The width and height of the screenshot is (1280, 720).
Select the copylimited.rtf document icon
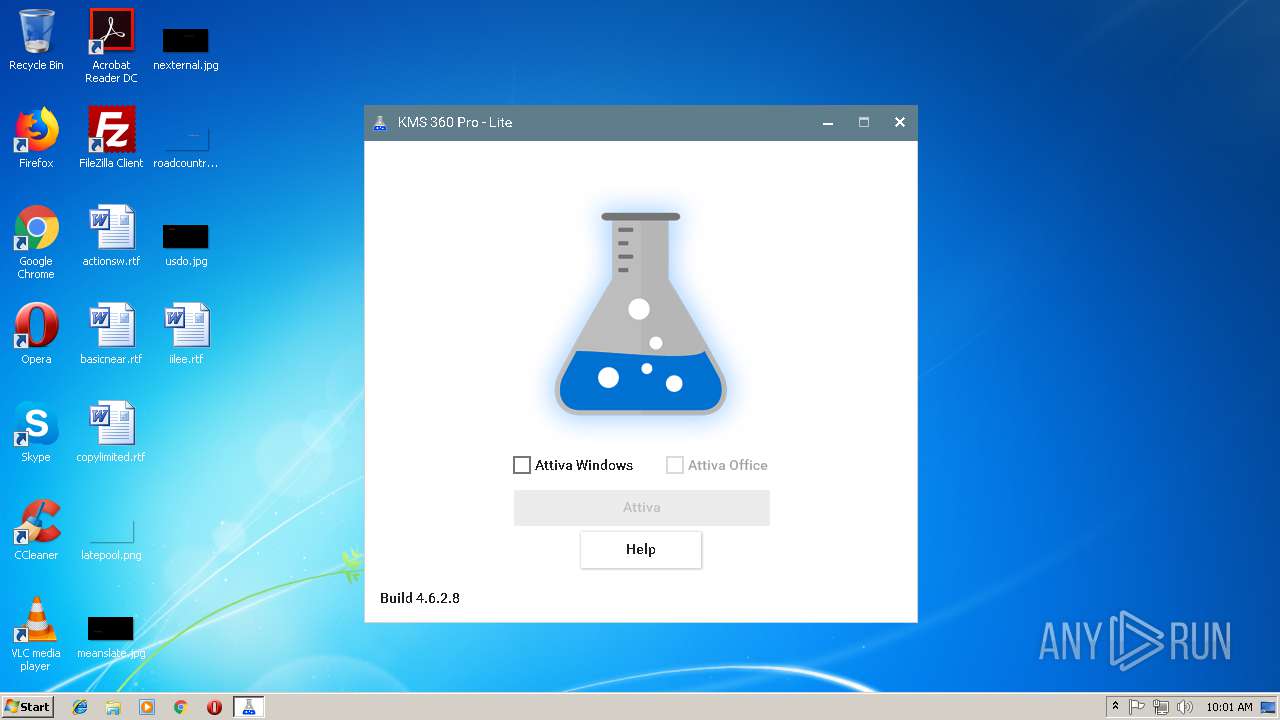pyautogui.click(x=111, y=432)
